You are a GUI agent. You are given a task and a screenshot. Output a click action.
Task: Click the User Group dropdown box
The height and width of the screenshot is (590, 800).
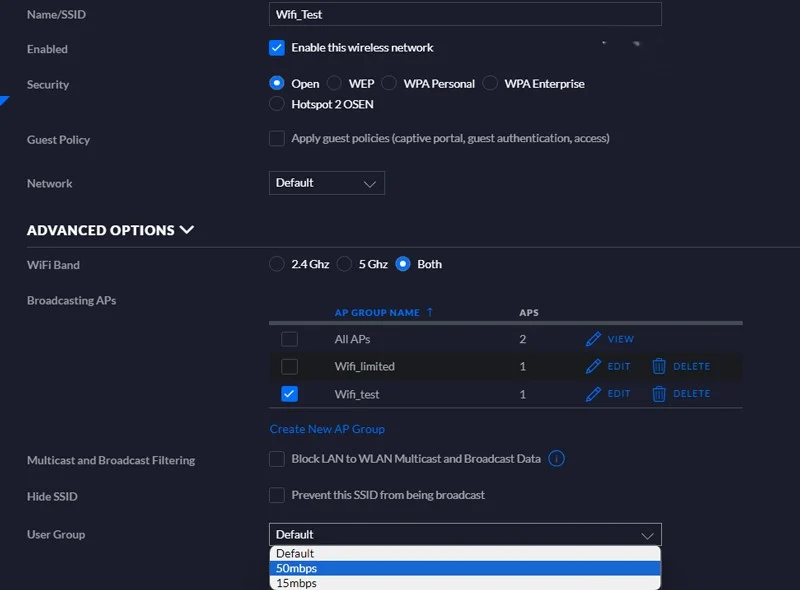(x=465, y=534)
